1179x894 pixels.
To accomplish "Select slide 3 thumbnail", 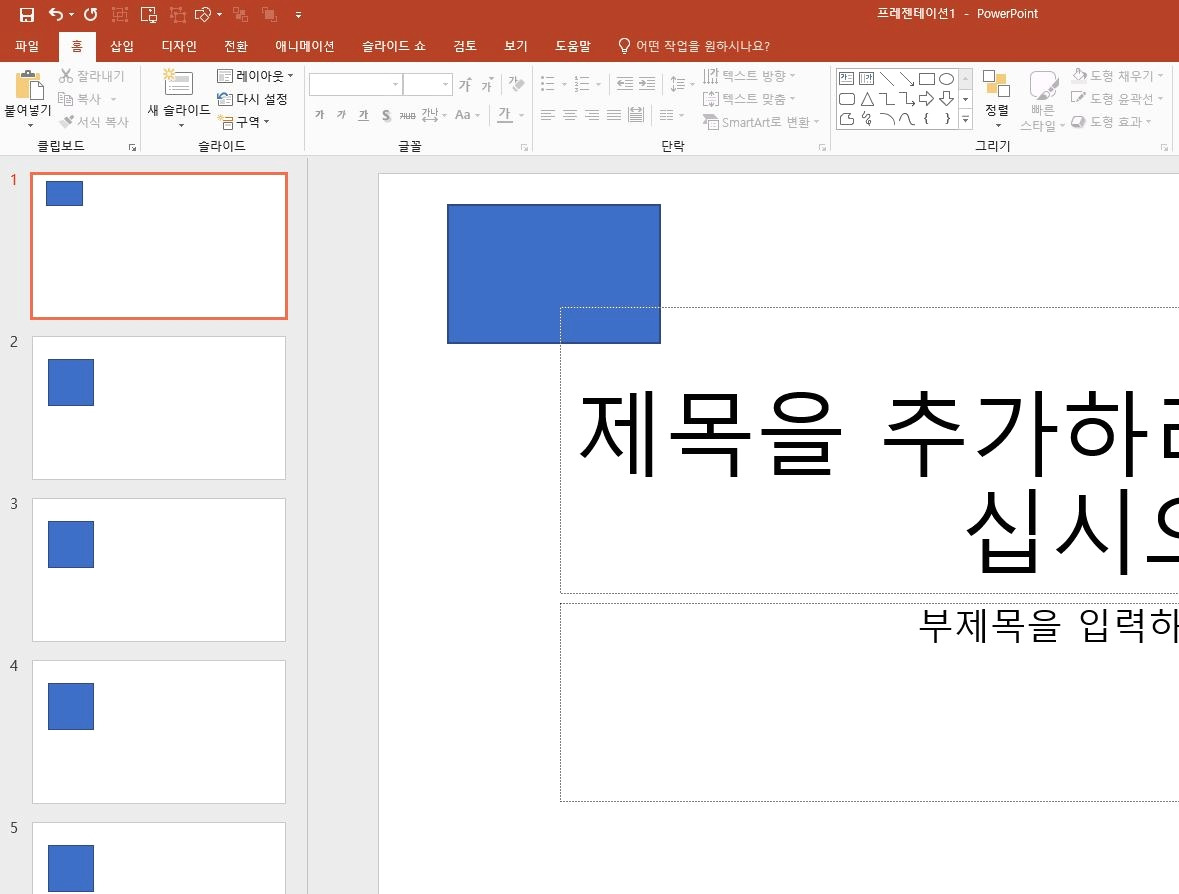I will [159, 570].
